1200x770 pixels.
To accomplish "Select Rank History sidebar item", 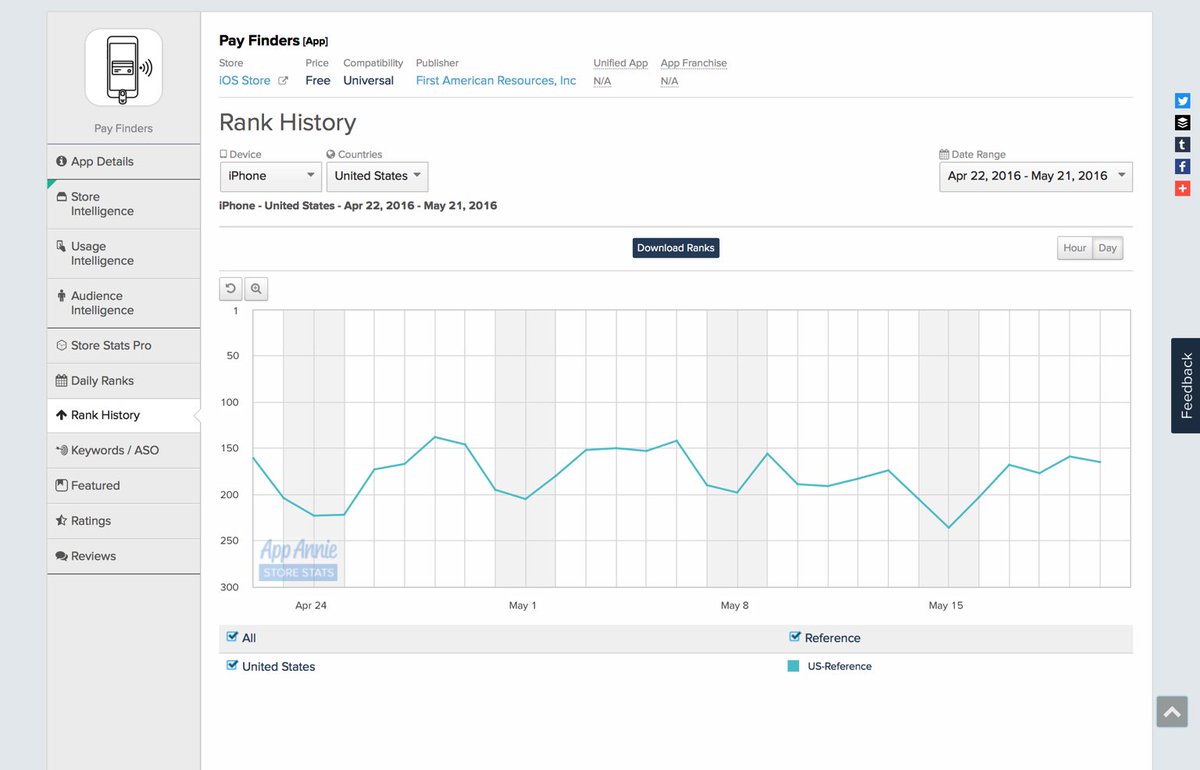I will (123, 415).
